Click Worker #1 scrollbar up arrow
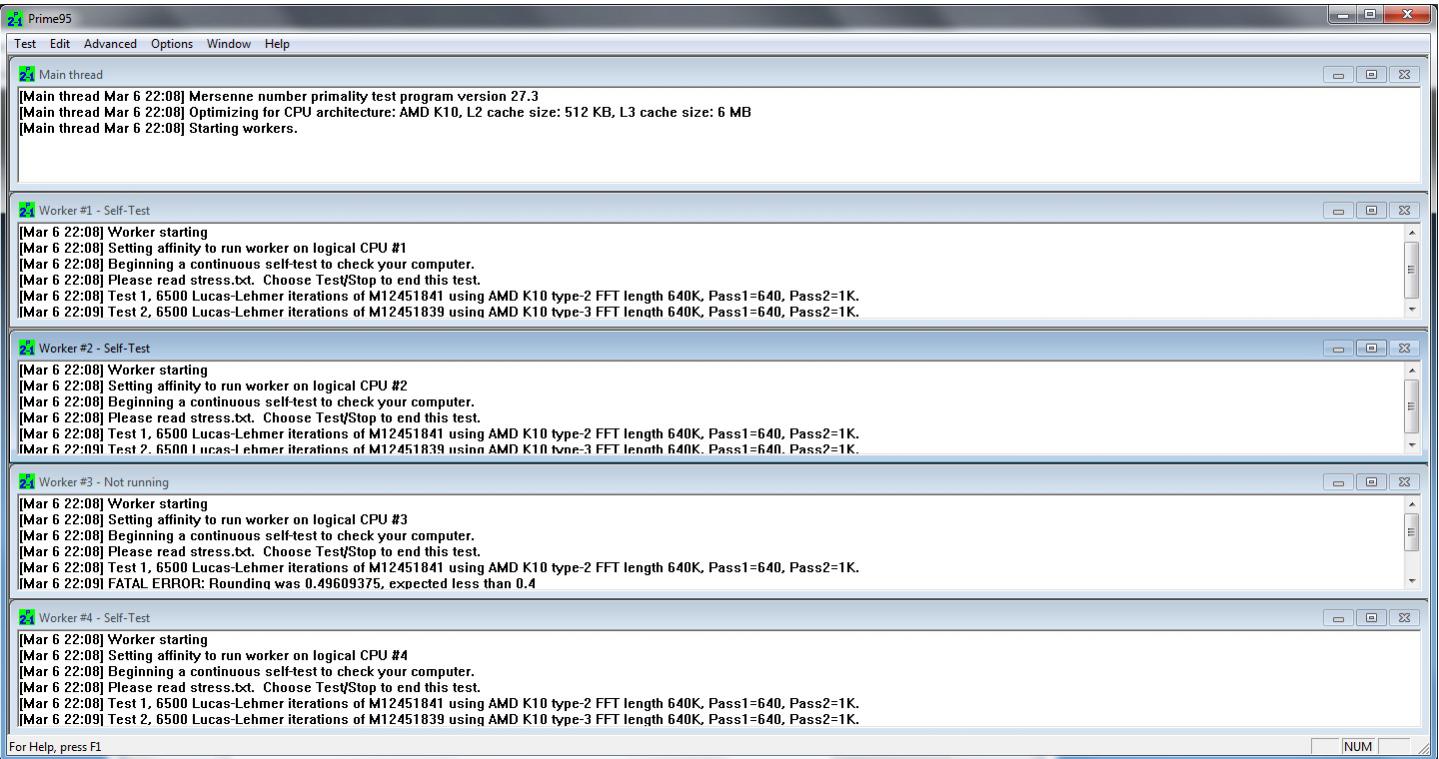The image size is (1439, 759). (1411, 232)
